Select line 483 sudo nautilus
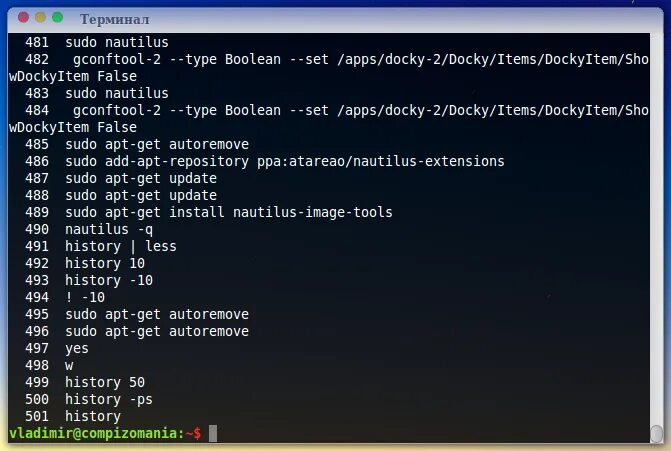The height and width of the screenshot is (451, 671). pyautogui.click(x=97, y=93)
